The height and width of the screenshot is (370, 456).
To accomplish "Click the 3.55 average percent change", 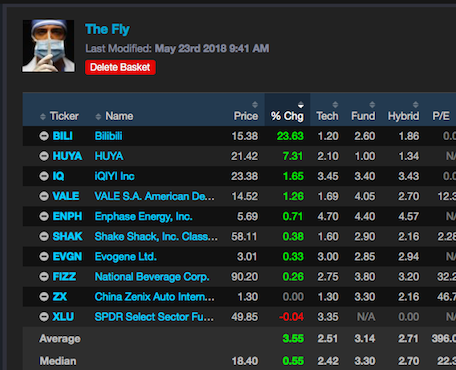I will click(293, 339).
